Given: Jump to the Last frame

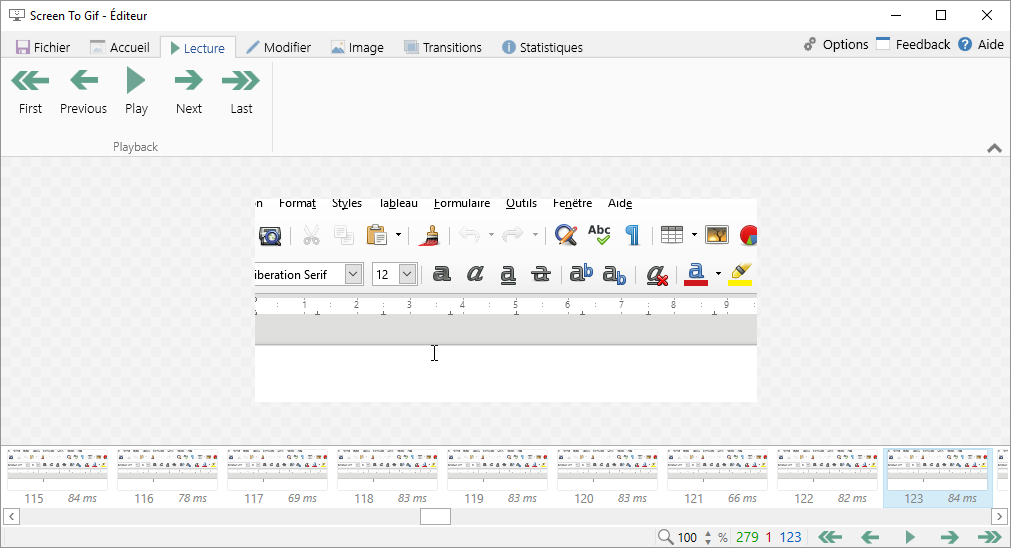Looking at the screenshot, I should click(241, 91).
